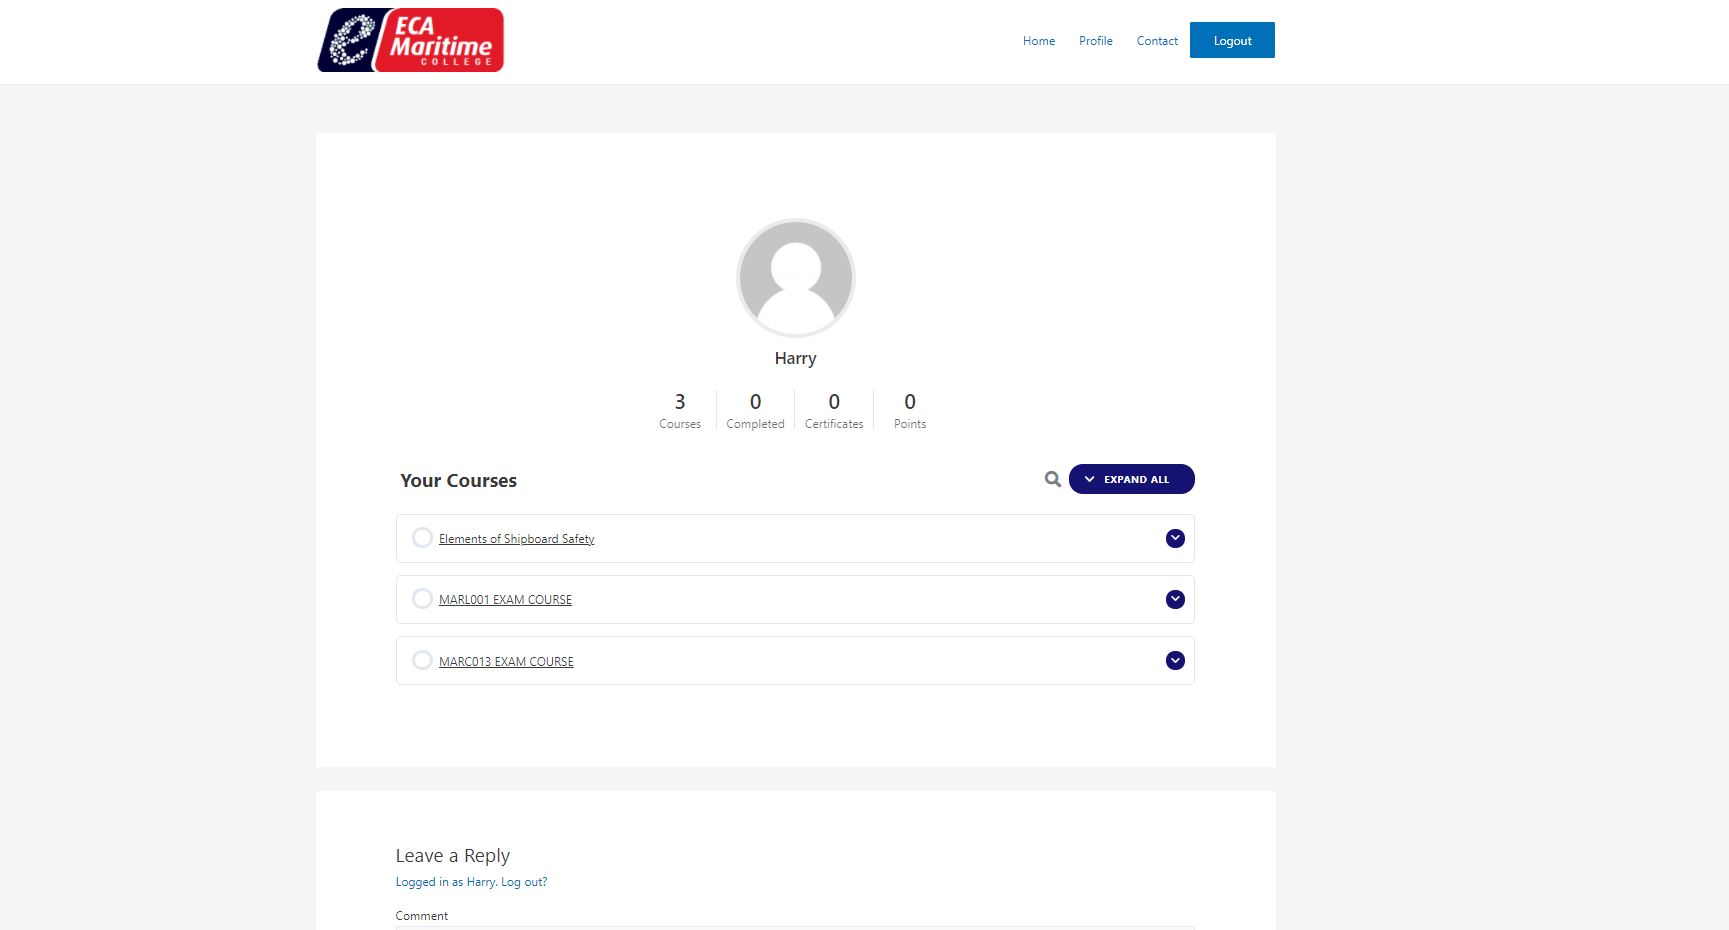Viewport: 1729px width, 930px height.
Task: Click the search magnifier icon
Action: point(1052,479)
